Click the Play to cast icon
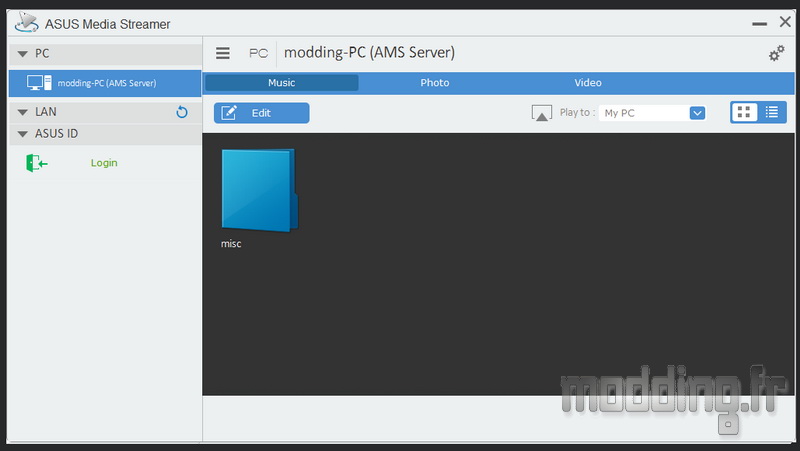This screenshot has width=800, height=451. coord(541,113)
